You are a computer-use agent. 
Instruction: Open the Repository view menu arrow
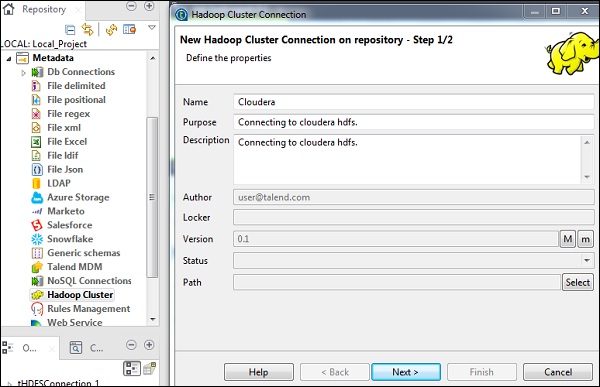pos(152,28)
